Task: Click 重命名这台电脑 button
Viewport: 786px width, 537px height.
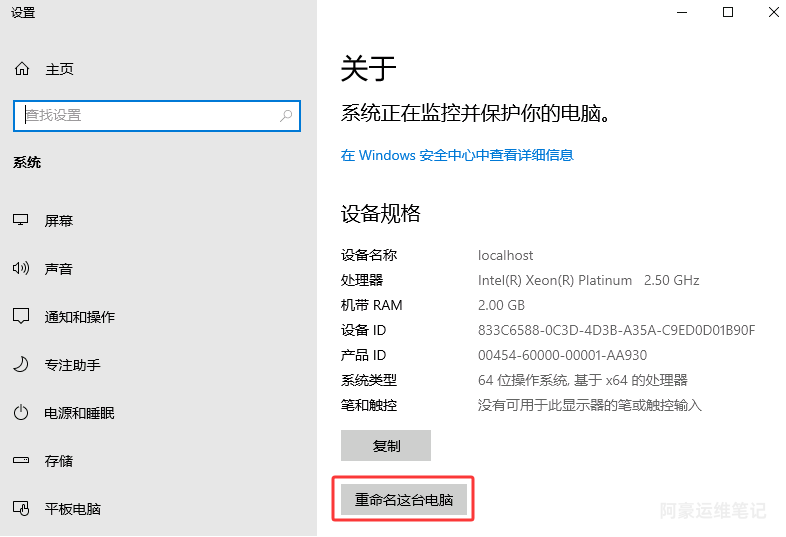Action: coord(404,499)
